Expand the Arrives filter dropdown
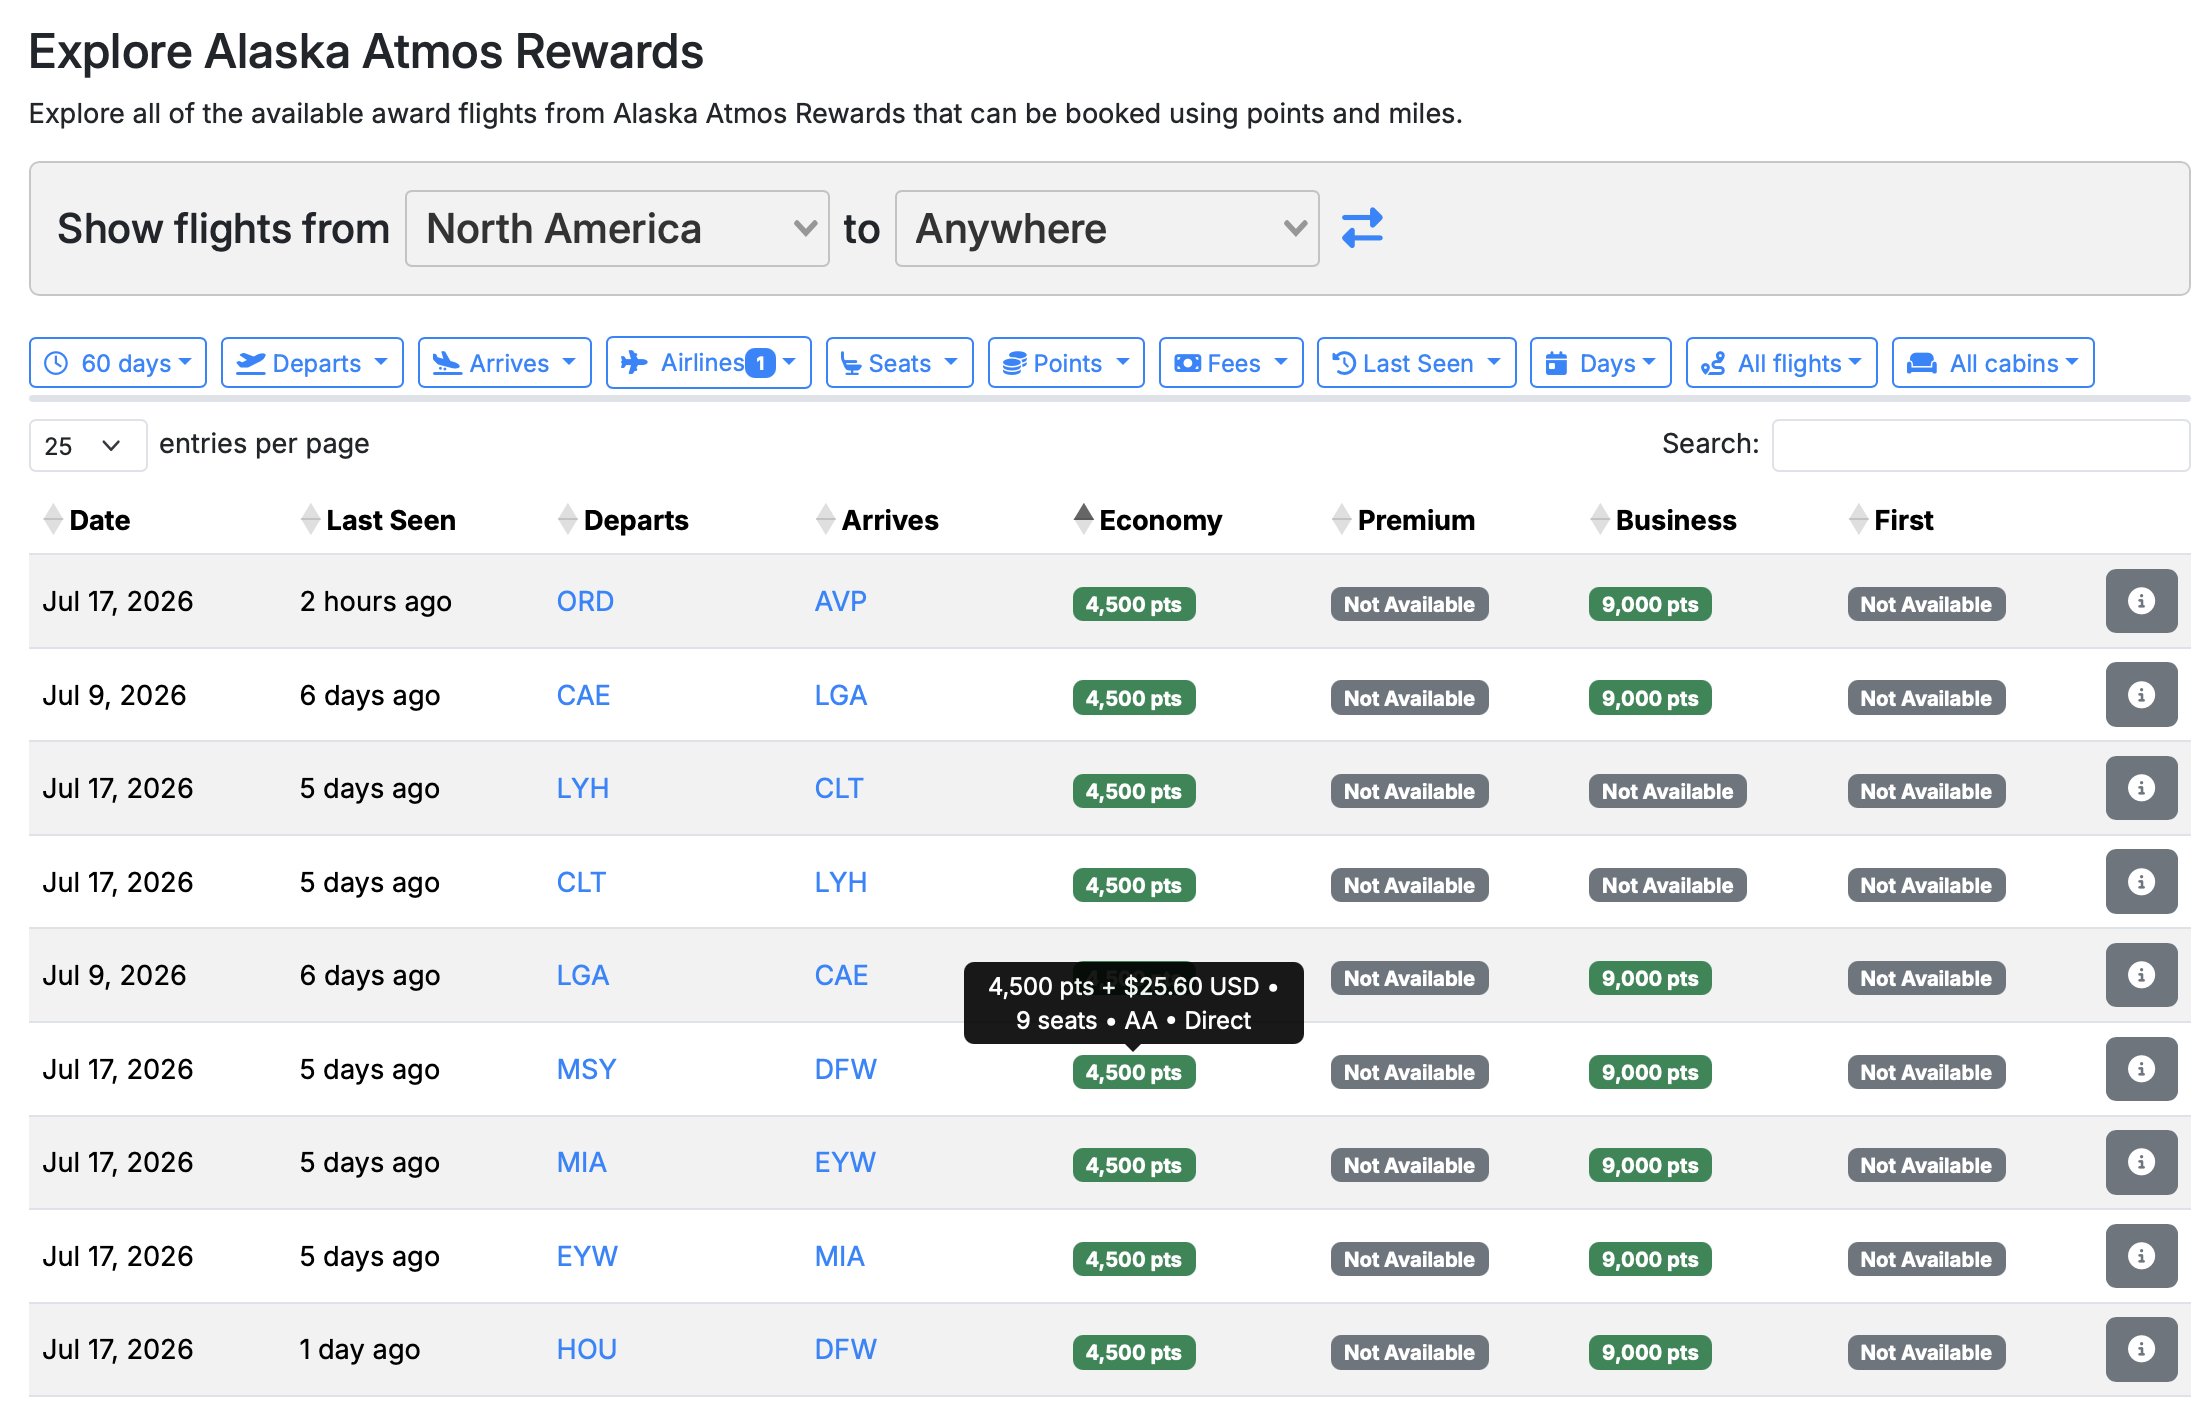The image size is (2212, 1402). point(505,363)
